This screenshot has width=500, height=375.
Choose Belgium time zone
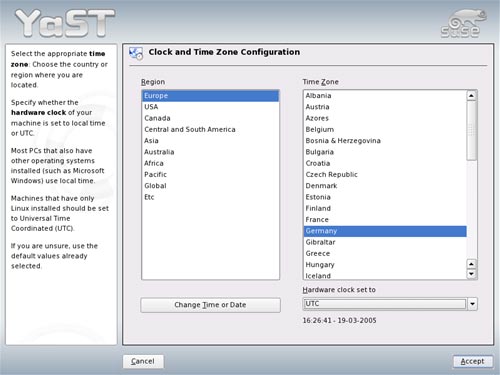tap(385, 130)
